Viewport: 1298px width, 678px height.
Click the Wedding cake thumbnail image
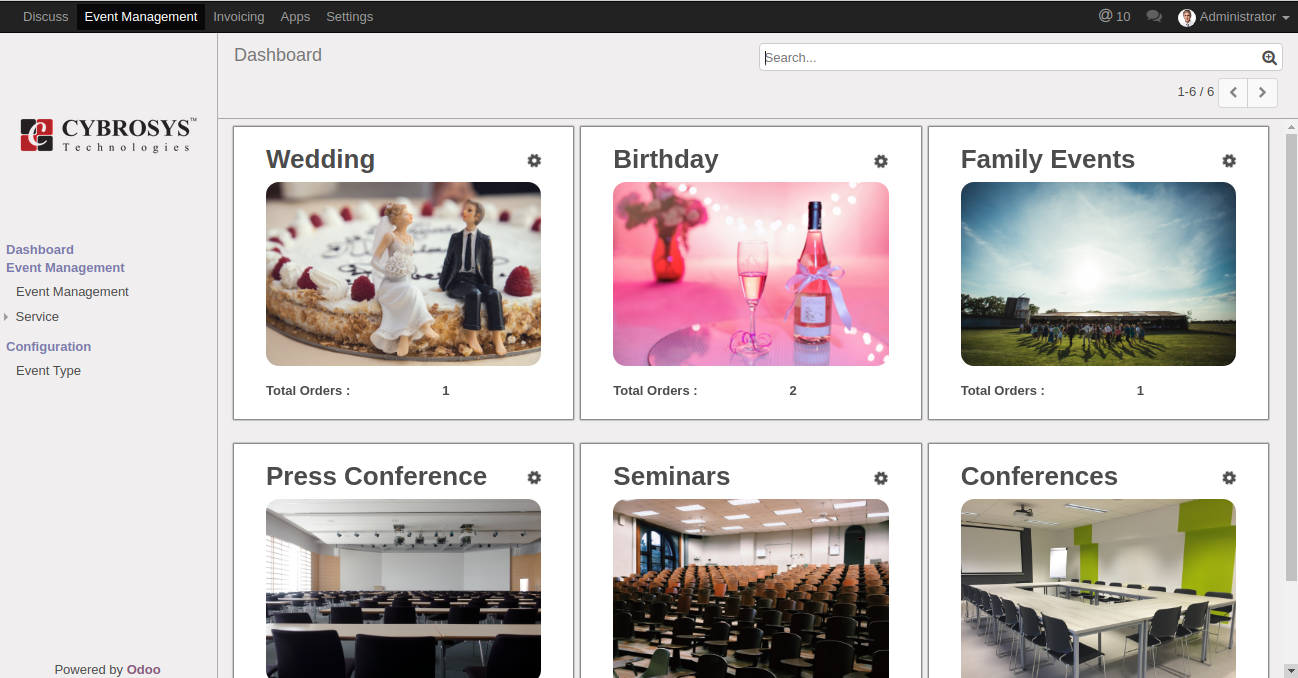pos(403,274)
